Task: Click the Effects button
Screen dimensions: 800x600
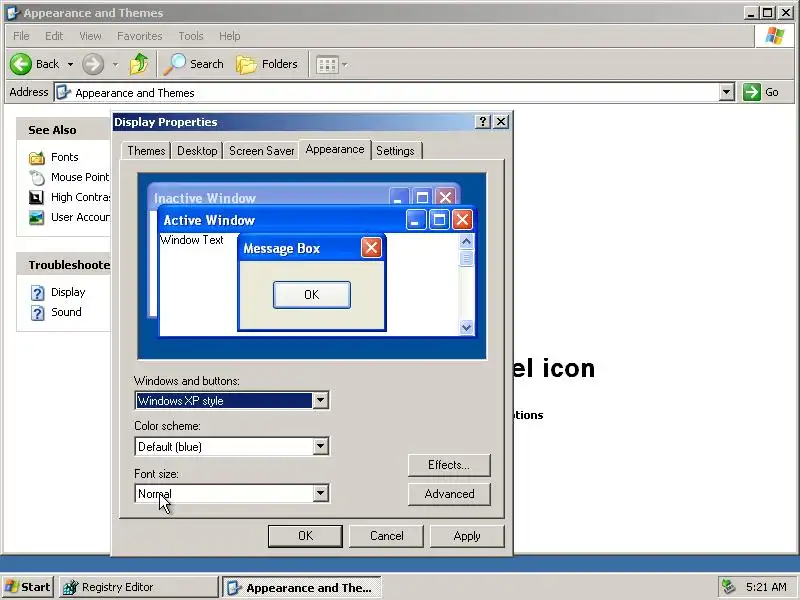Action: [x=449, y=465]
